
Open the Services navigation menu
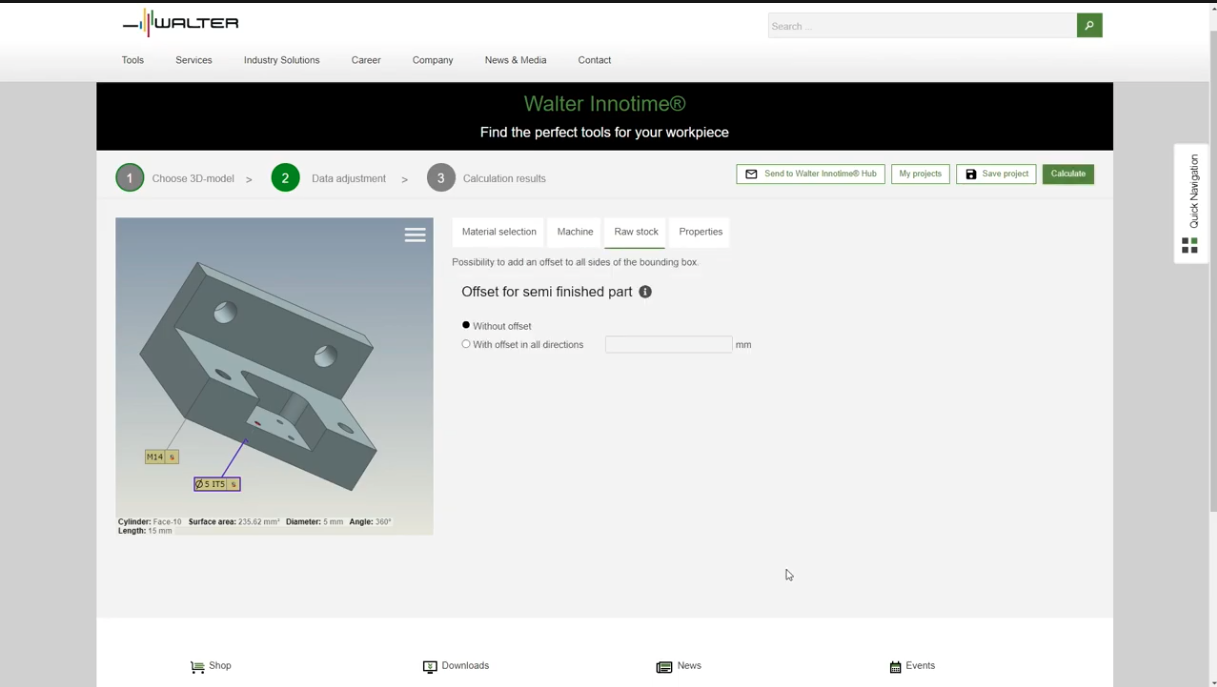click(194, 60)
